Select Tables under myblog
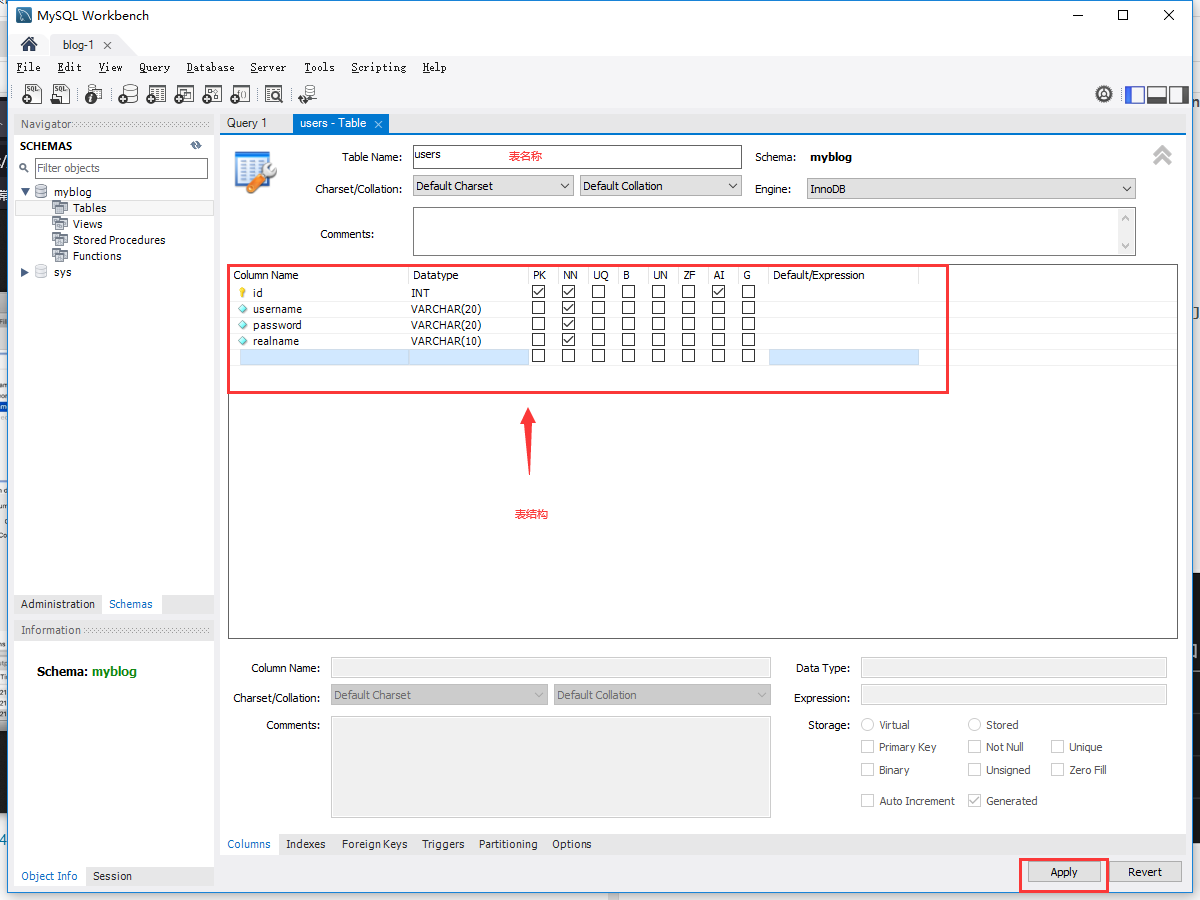Viewport: 1200px width, 900px height. click(x=89, y=208)
